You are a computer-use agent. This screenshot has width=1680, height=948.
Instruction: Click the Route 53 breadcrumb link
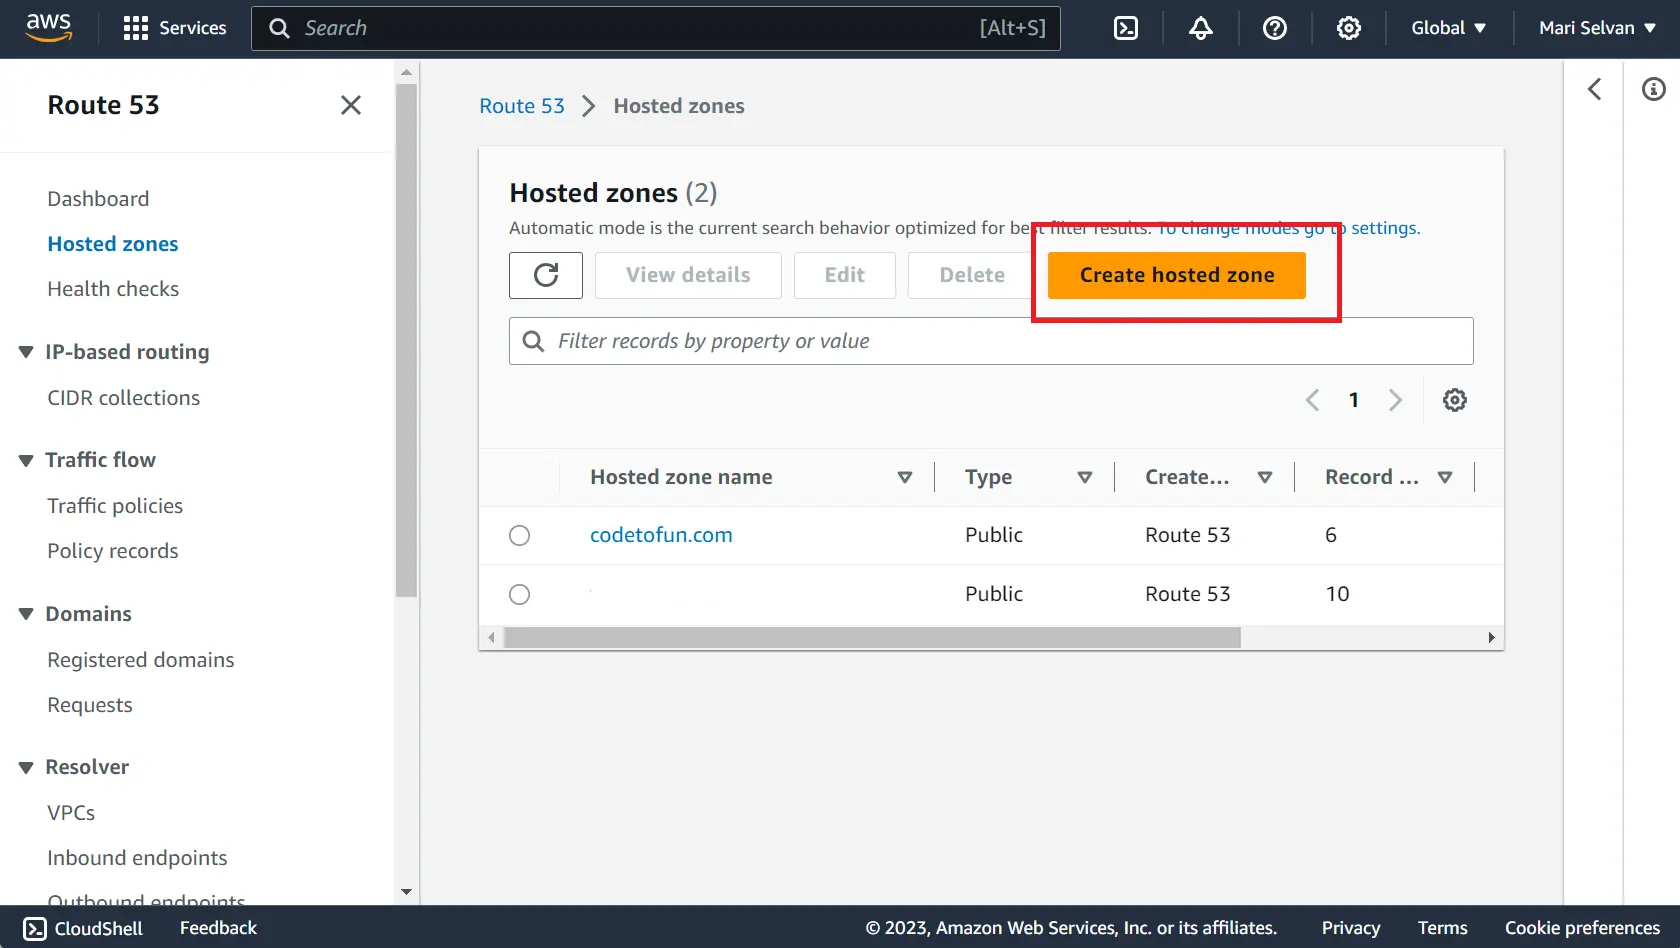point(522,106)
